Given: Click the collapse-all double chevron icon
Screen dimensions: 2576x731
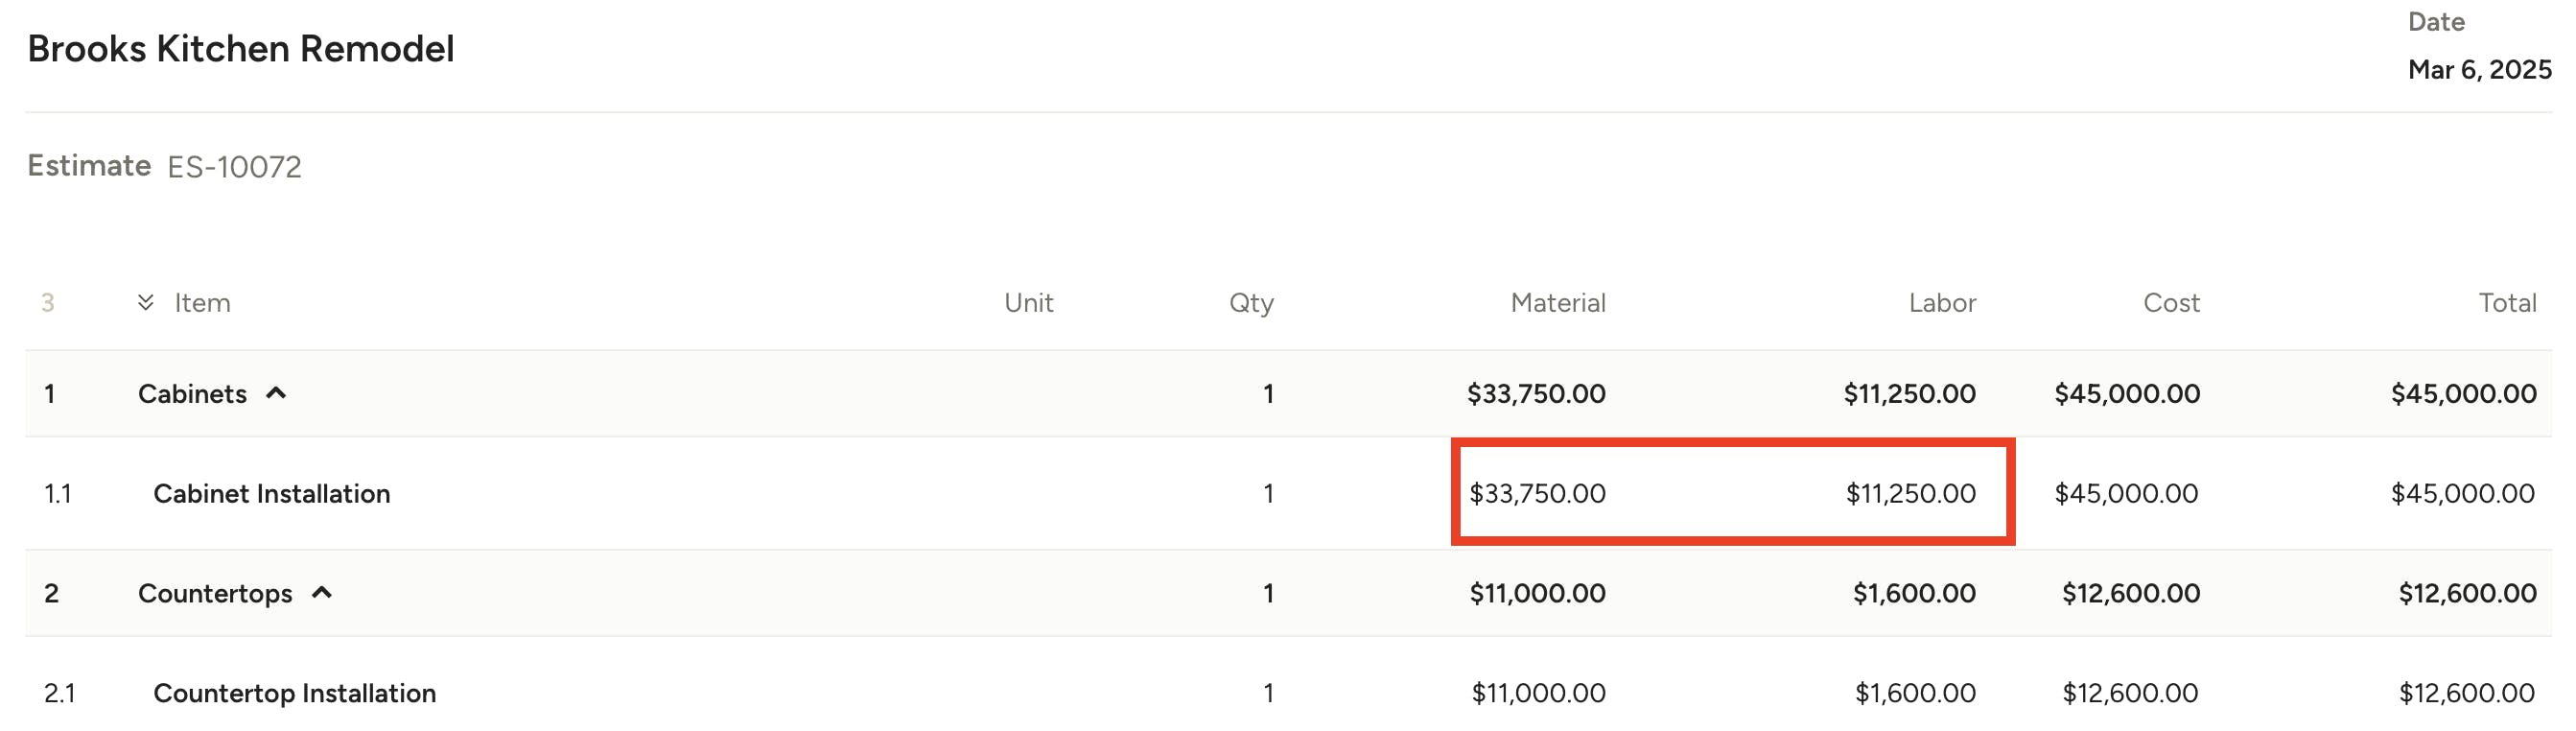Looking at the screenshot, I should [146, 302].
